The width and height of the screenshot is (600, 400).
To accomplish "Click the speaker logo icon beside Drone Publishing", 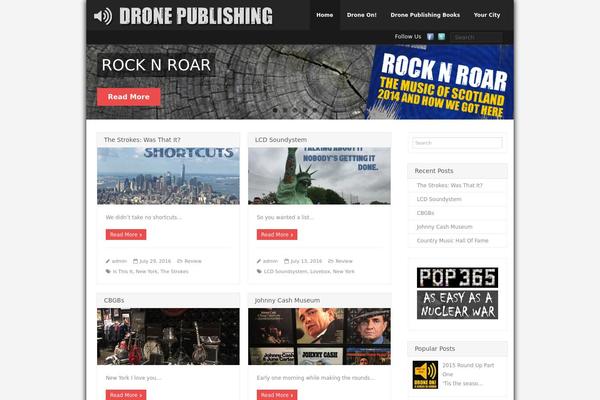I will [x=103, y=16].
